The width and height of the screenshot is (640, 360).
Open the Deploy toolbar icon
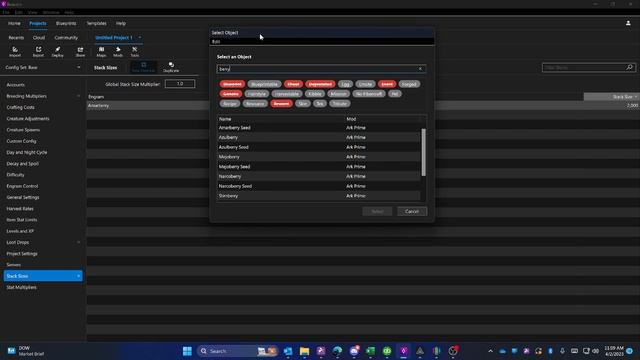[x=58, y=52]
